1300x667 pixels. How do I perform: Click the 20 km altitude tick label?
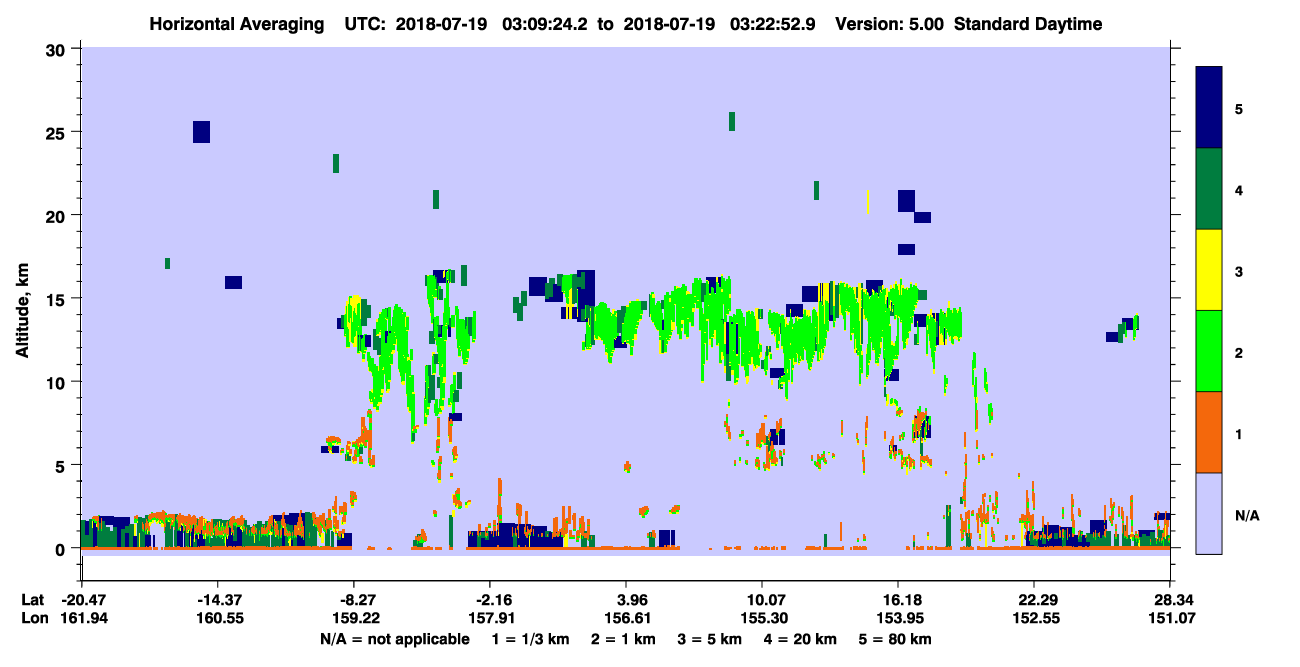[57, 215]
